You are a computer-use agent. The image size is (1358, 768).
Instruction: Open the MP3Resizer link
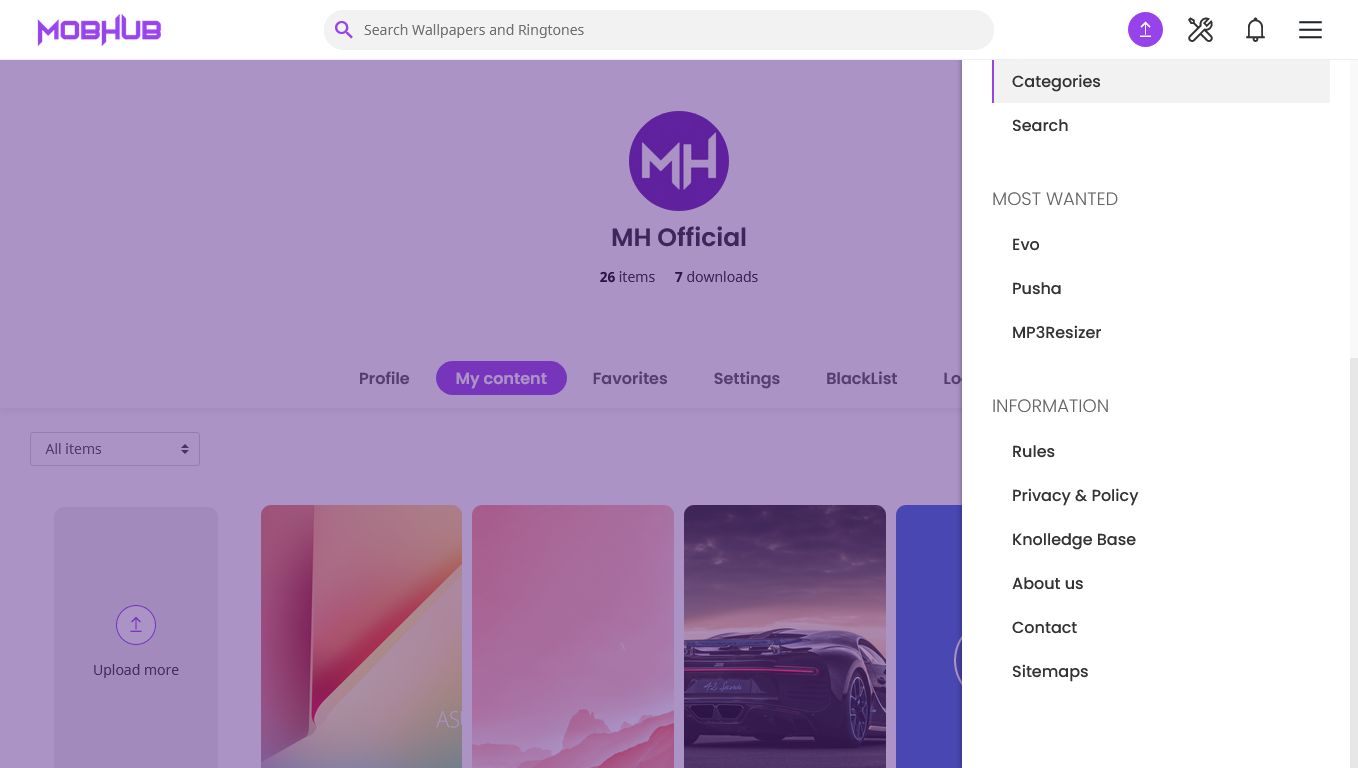(x=1056, y=332)
